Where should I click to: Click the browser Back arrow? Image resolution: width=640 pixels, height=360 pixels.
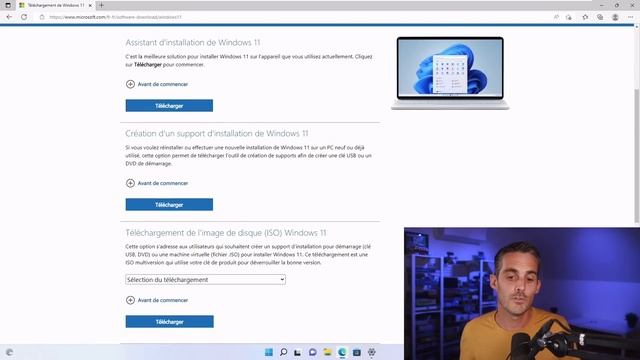pyautogui.click(x=9, y=17)
